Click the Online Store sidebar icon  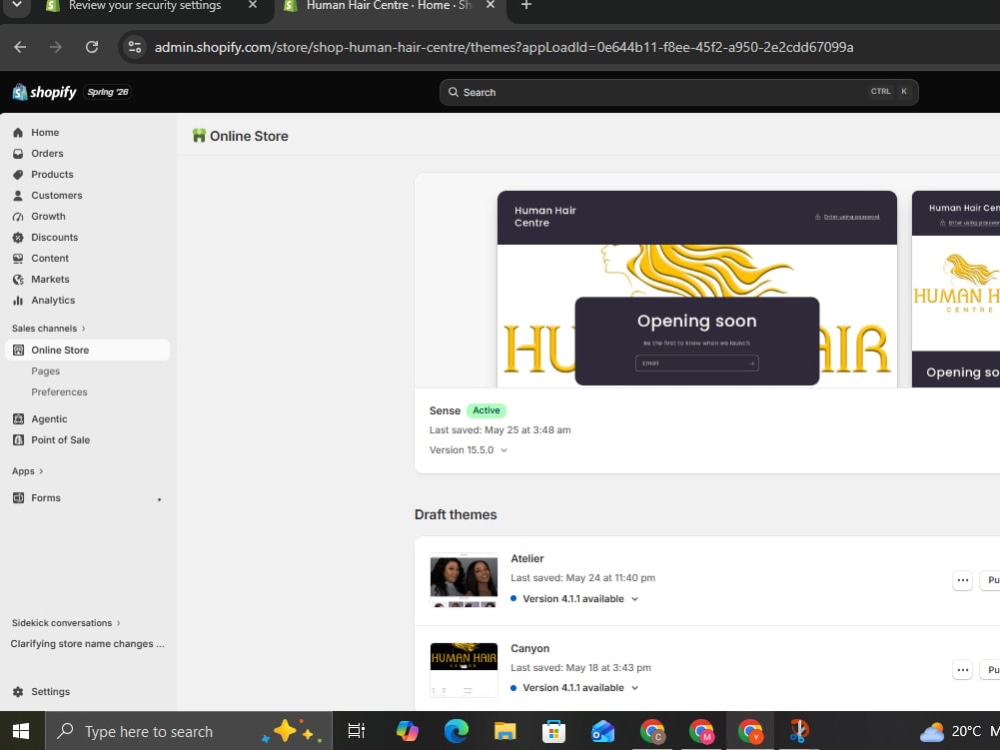[18, 350]
